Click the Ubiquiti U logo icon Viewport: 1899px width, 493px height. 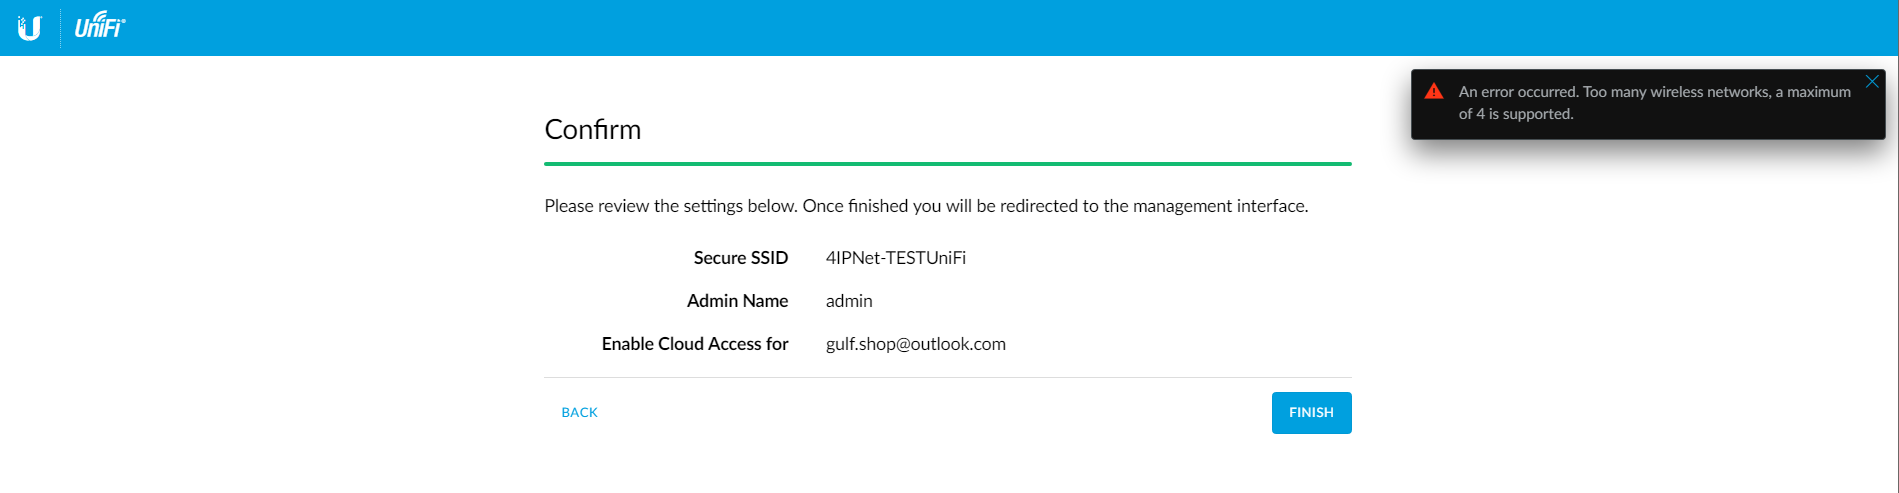(30, 28)
